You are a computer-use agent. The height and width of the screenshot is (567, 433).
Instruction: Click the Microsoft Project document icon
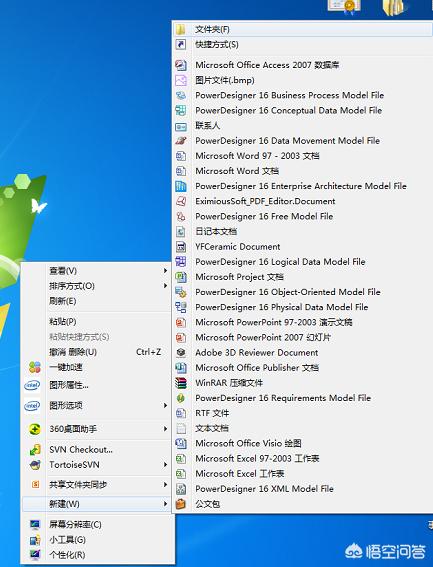tap(181, 277)
